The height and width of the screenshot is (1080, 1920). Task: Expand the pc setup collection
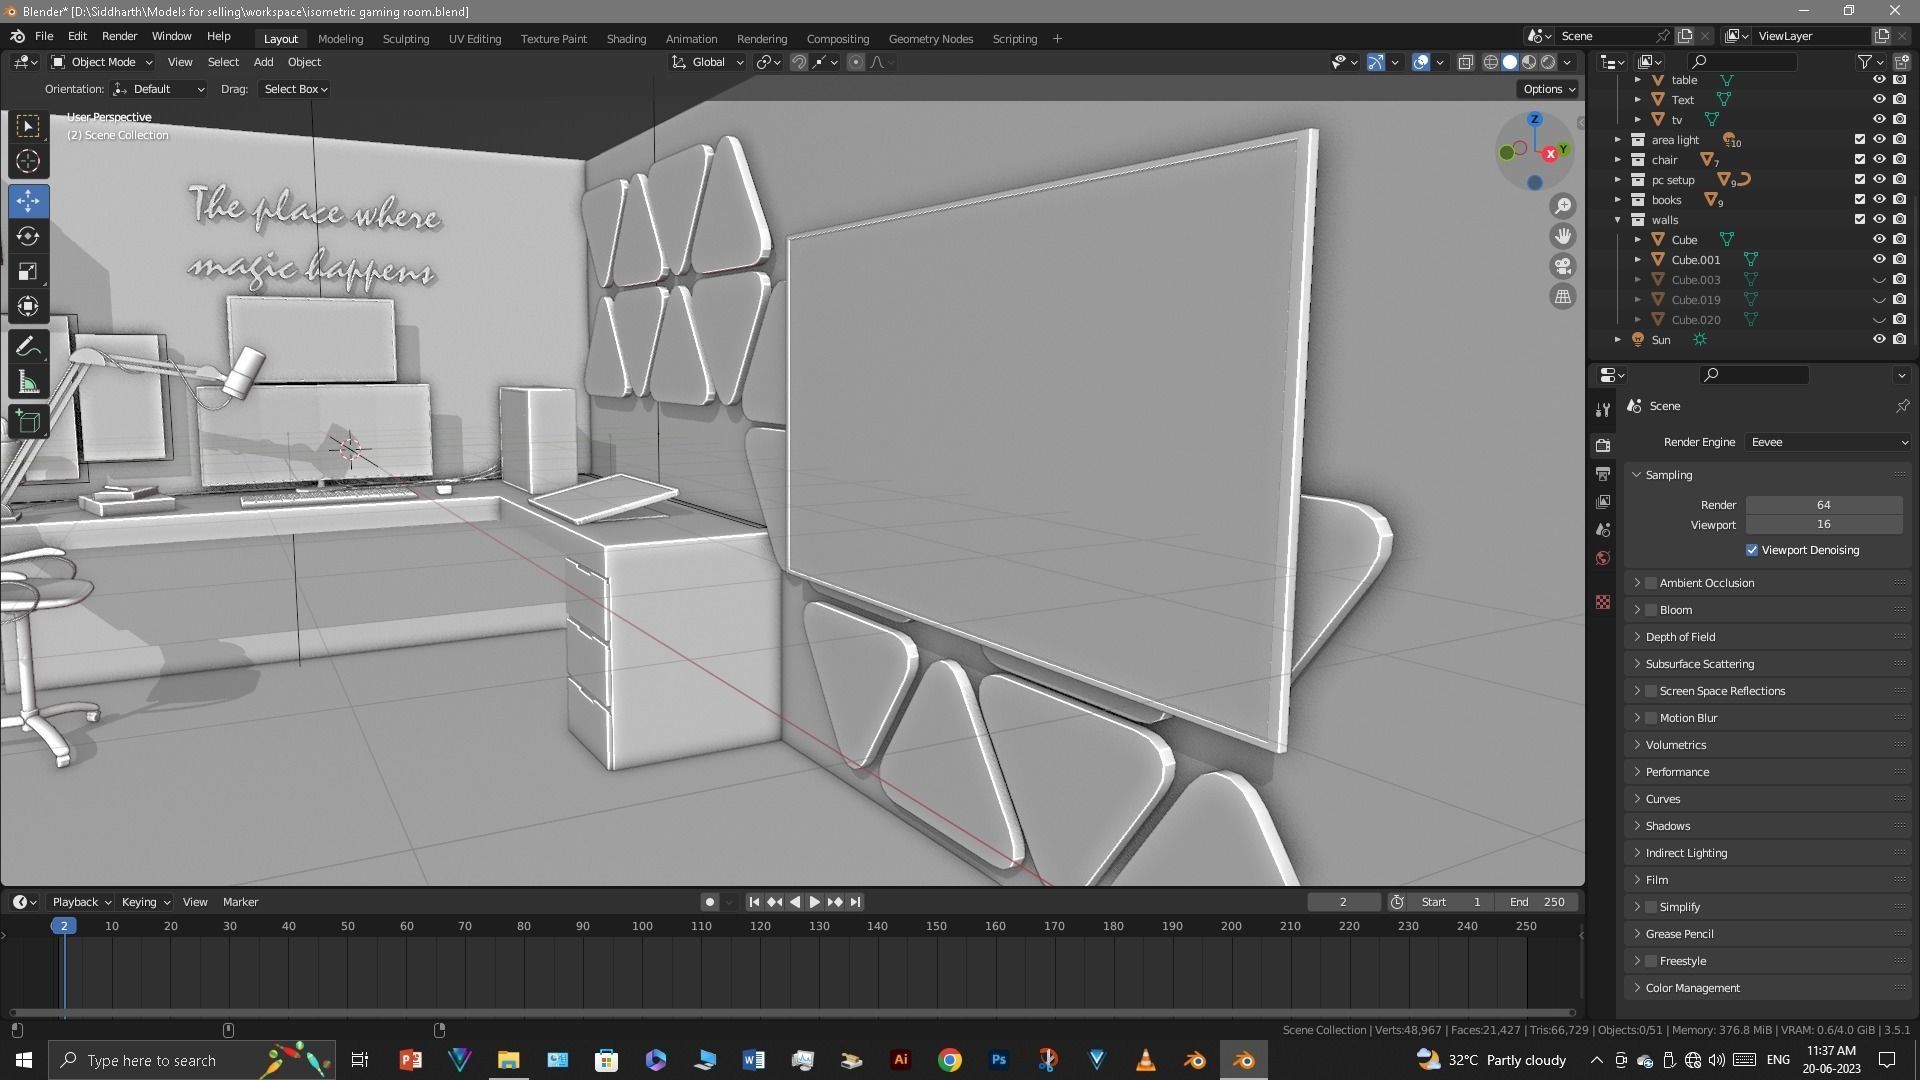pos(1618,180)
